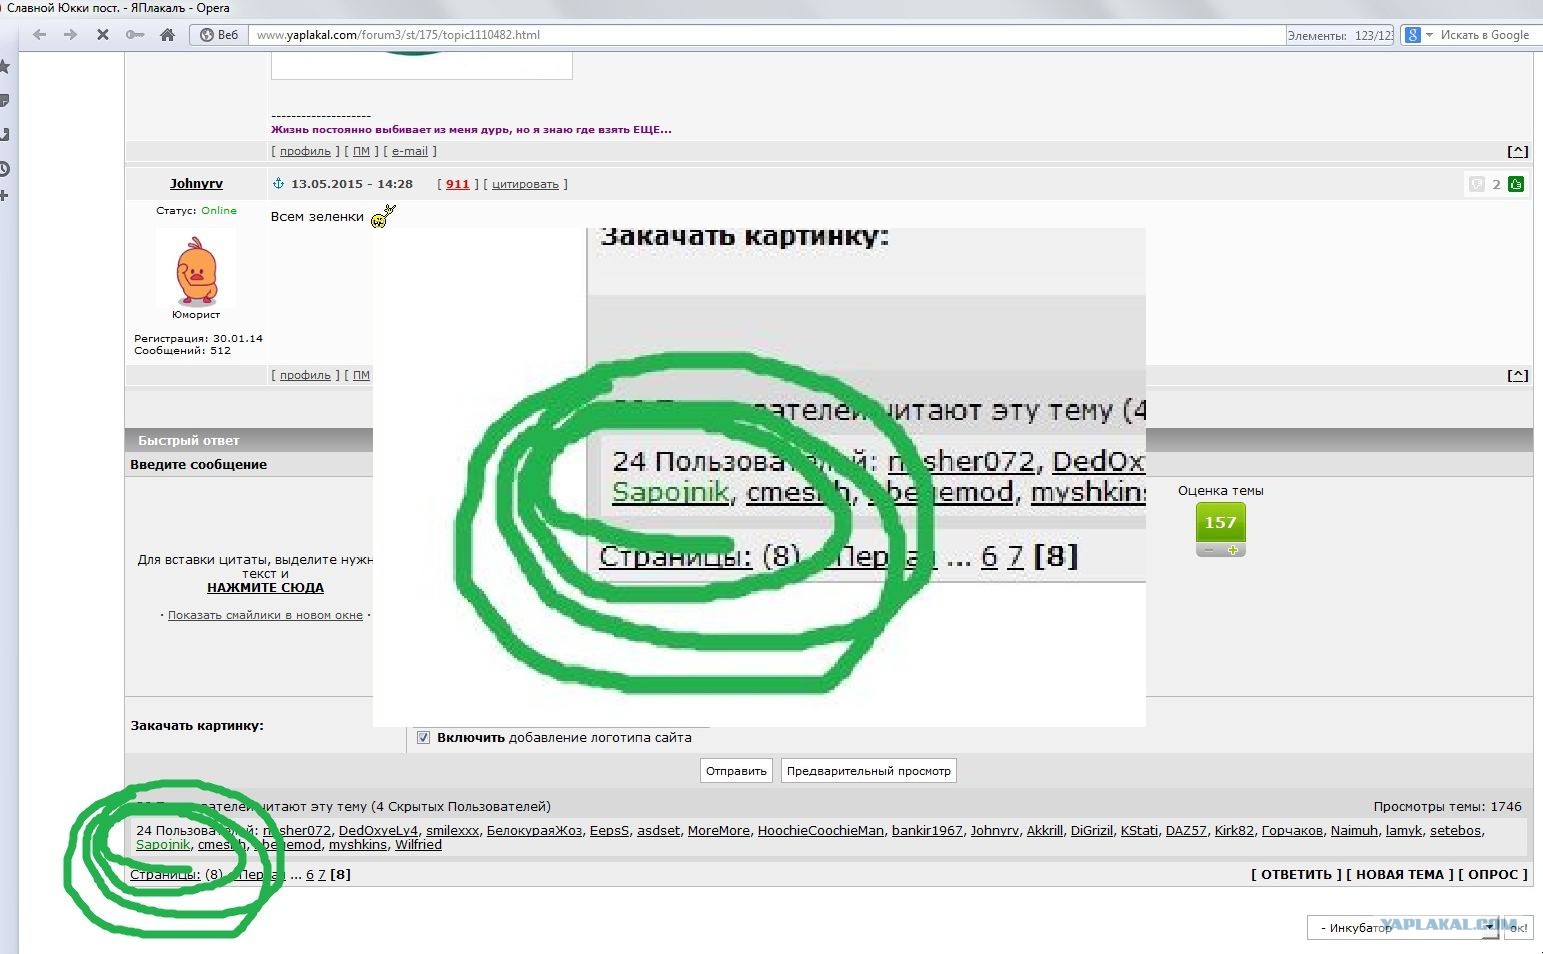
Task: Click цитировать on Johnyrv's post
Action: pyautogui.click(x=525, y=184)
